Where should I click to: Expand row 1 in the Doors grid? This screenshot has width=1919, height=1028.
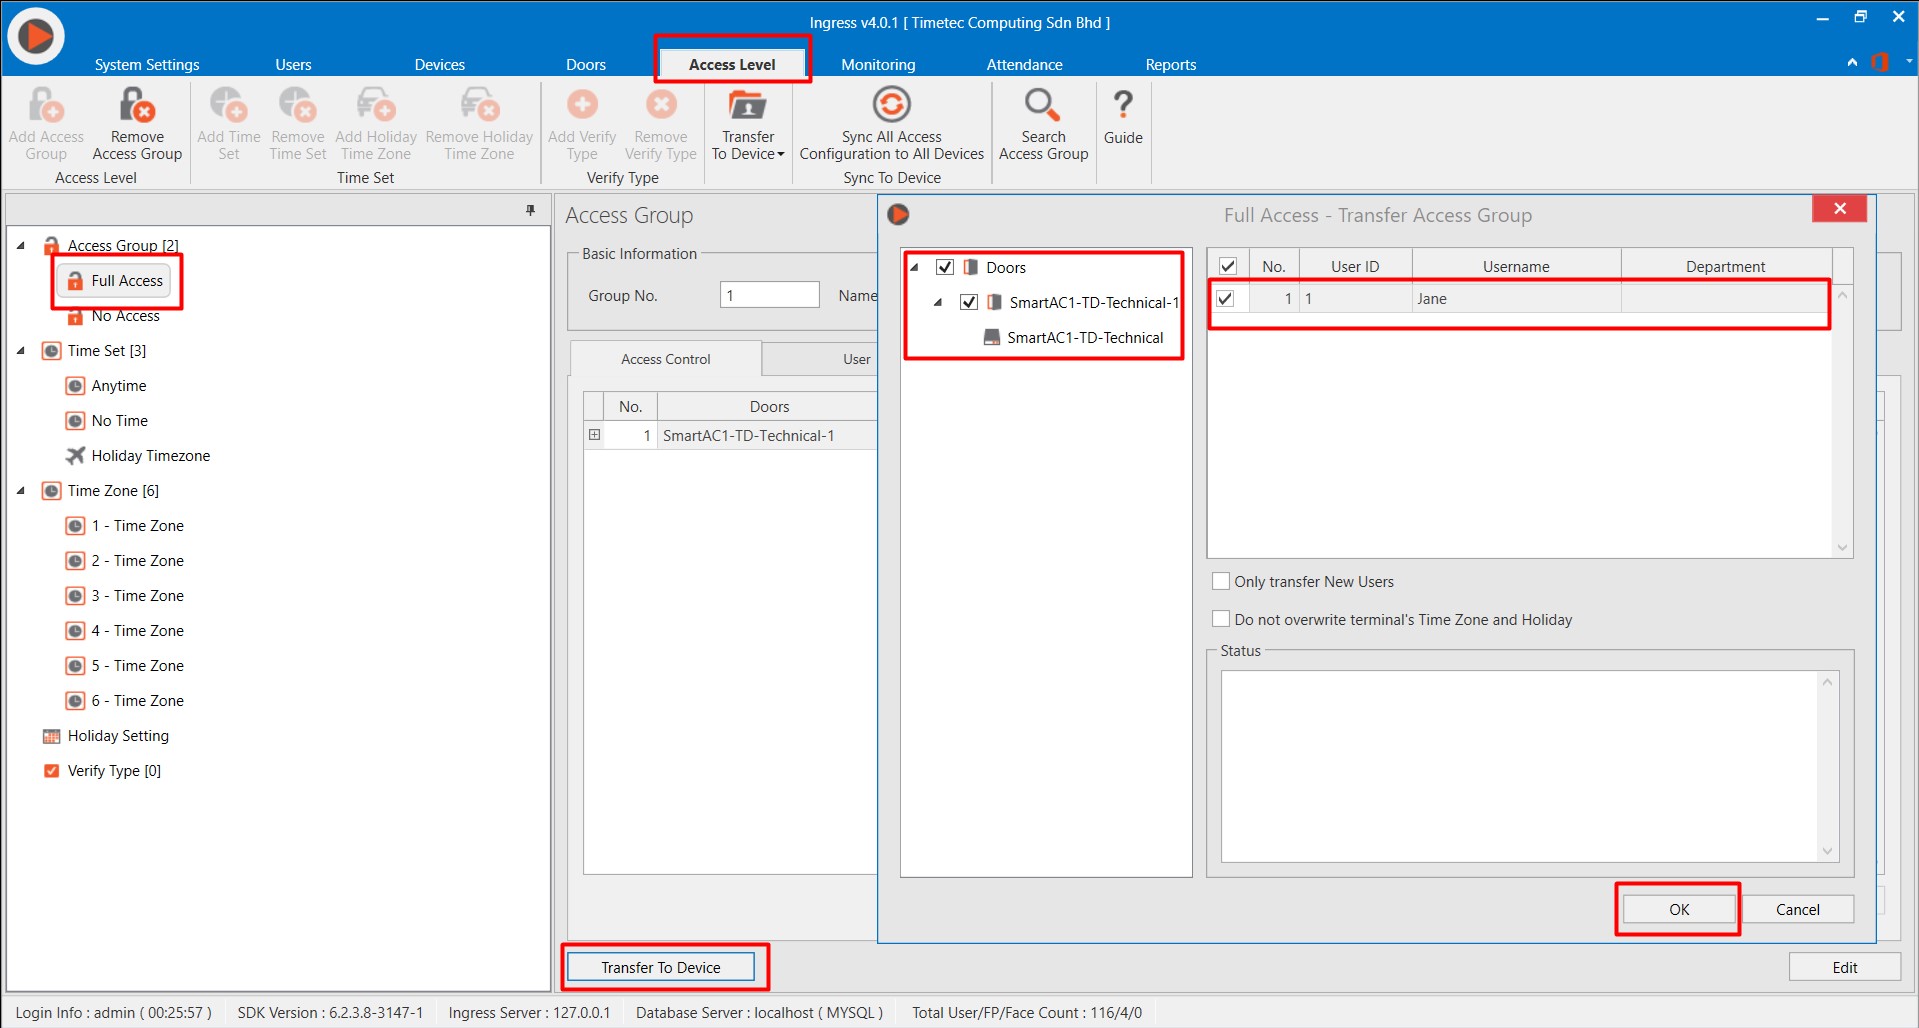click(595, 435)
